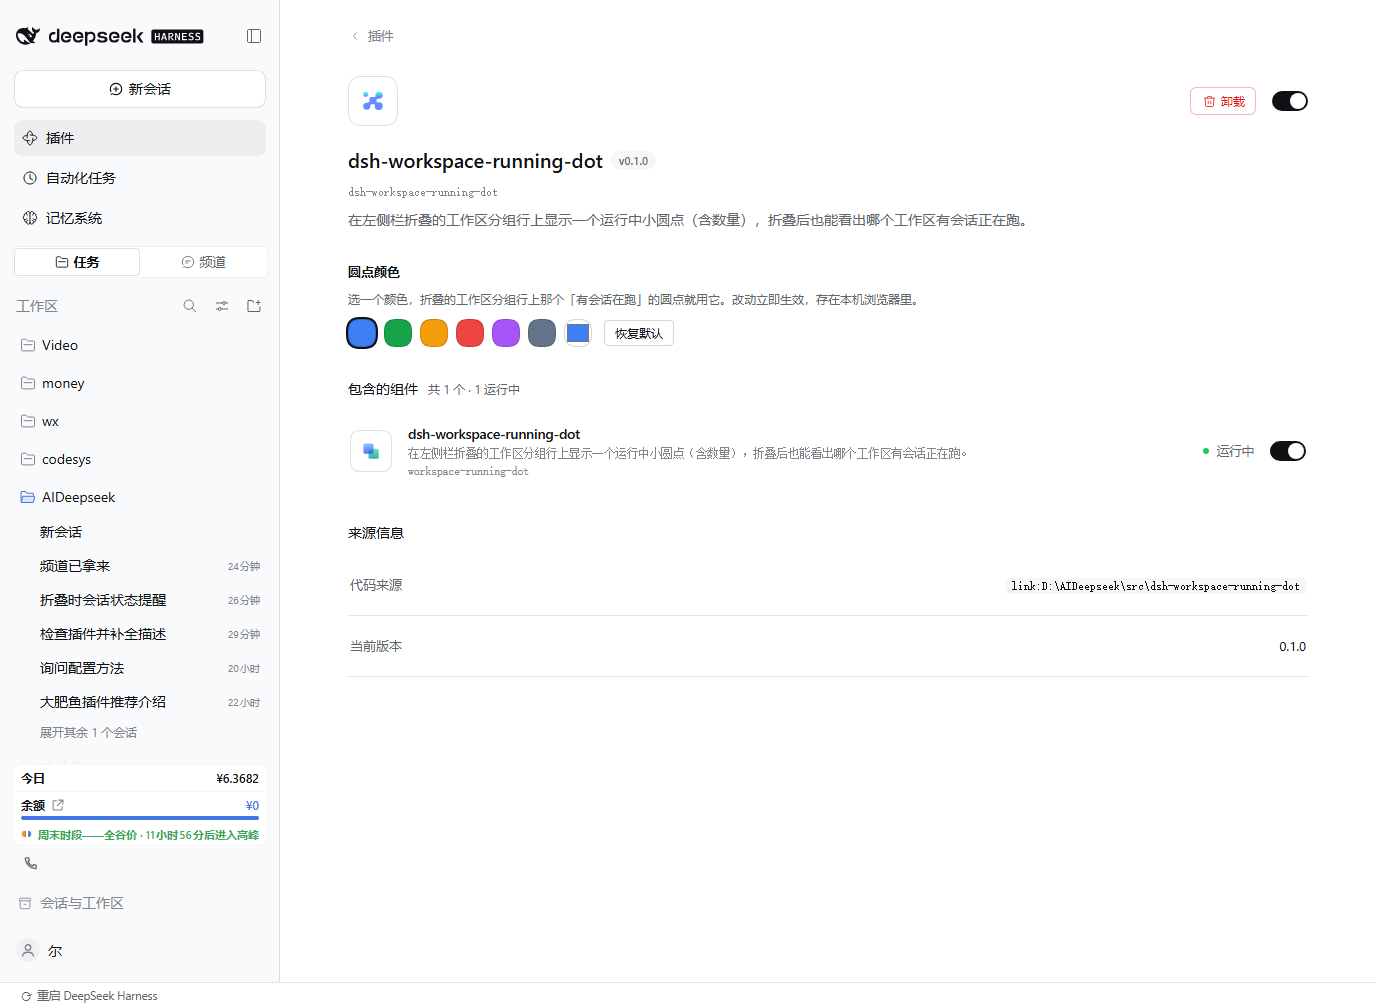Select the green dot color
This screenshot has width=1376, height=1008.
tap(398, 333)
